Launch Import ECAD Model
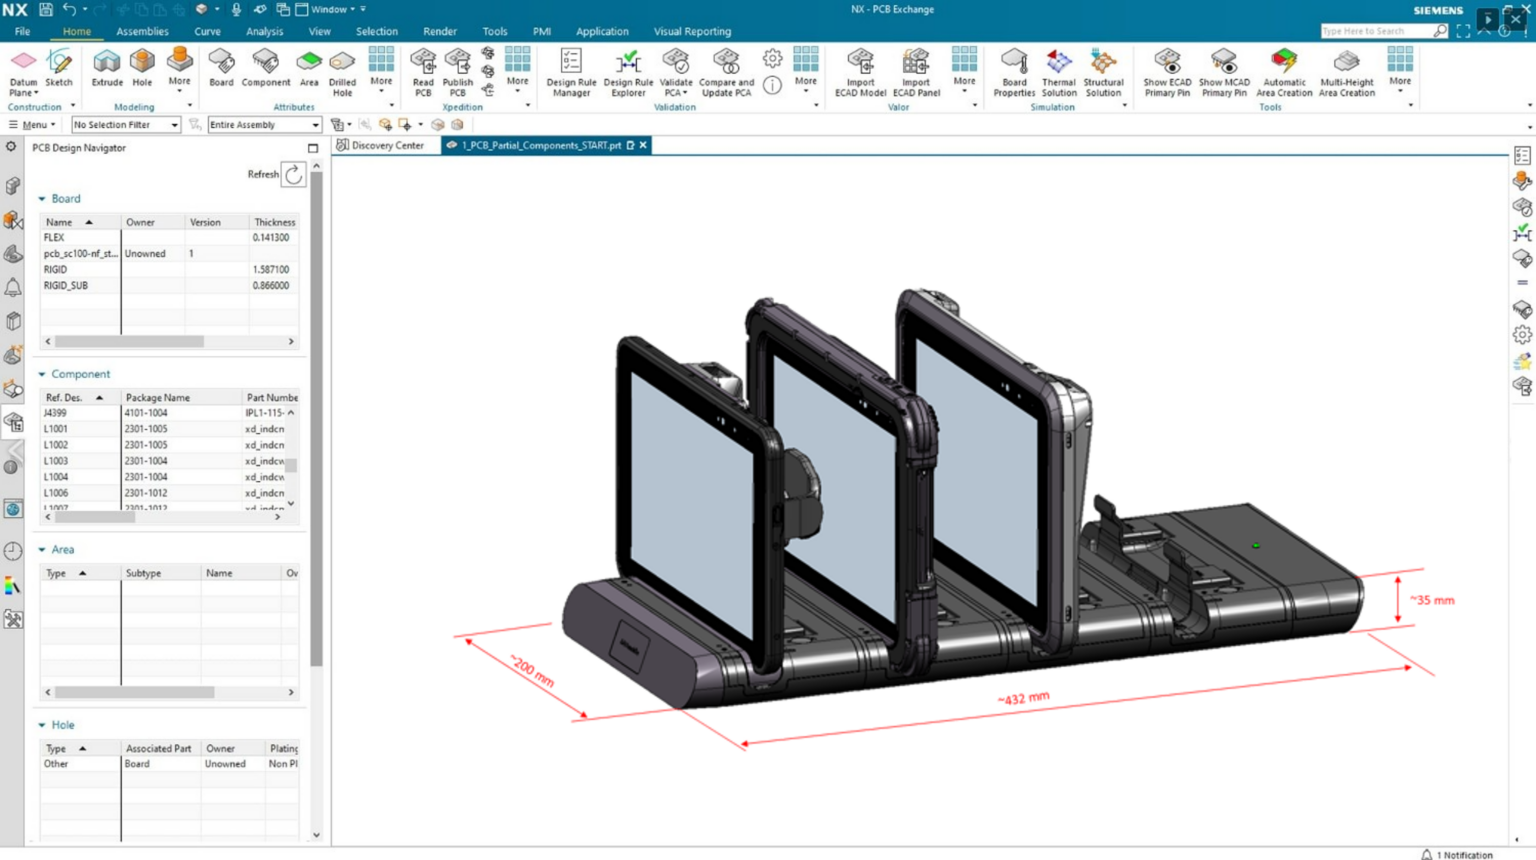This screenshot has width=1536, height=860. point(860,64)
